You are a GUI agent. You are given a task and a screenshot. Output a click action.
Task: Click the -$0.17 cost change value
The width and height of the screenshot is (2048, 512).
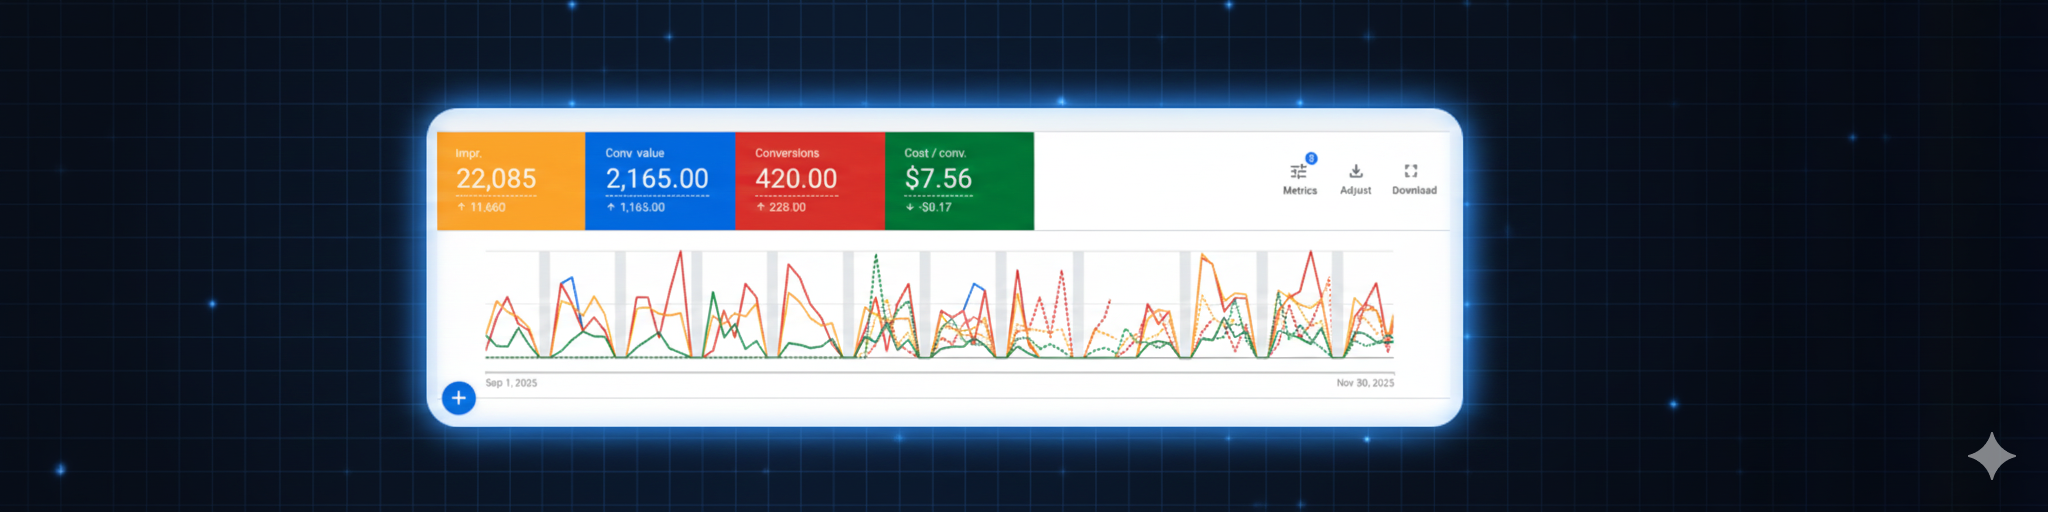935,208
